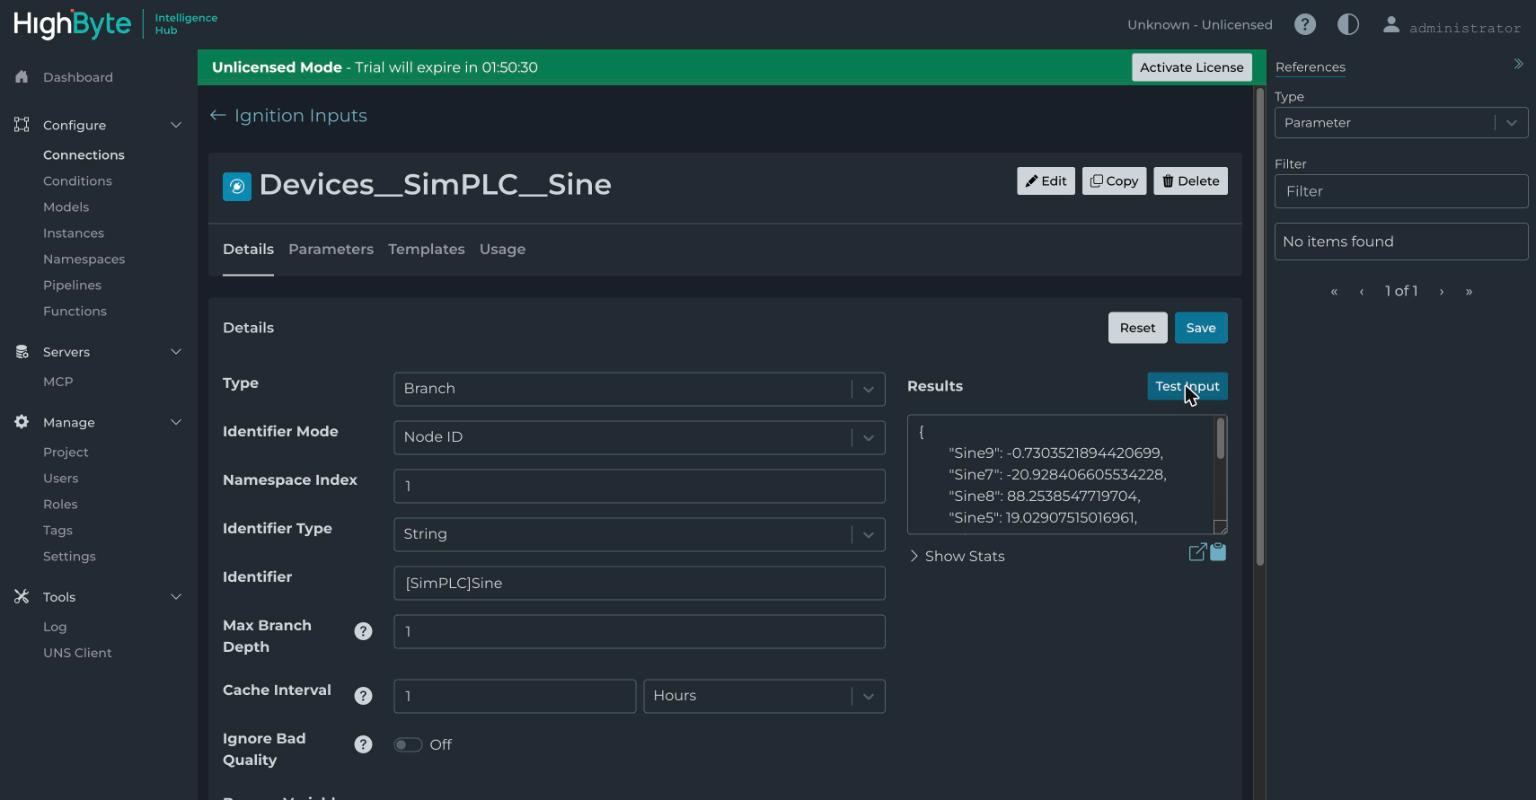The height and width of the screenshot is (800, 1536).
Task: Click the Cache Interval number field
Action: click(x=515, y=696)
